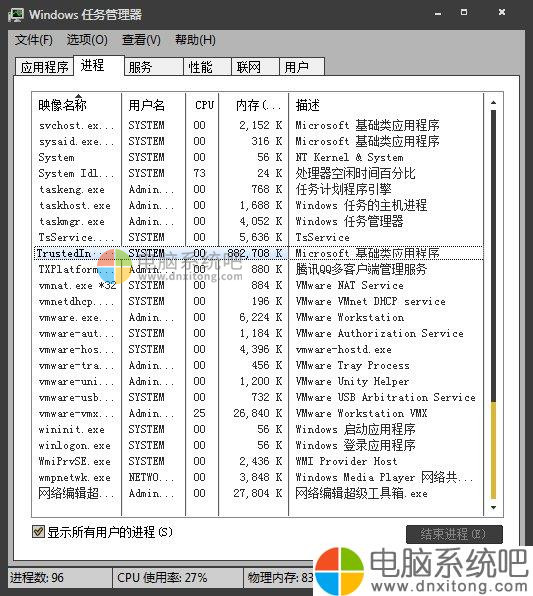The height and width of the screenshot is (596, 533).
Task: Toggle 显示所有用户的进程 checkbox
Action: point(38,531)
